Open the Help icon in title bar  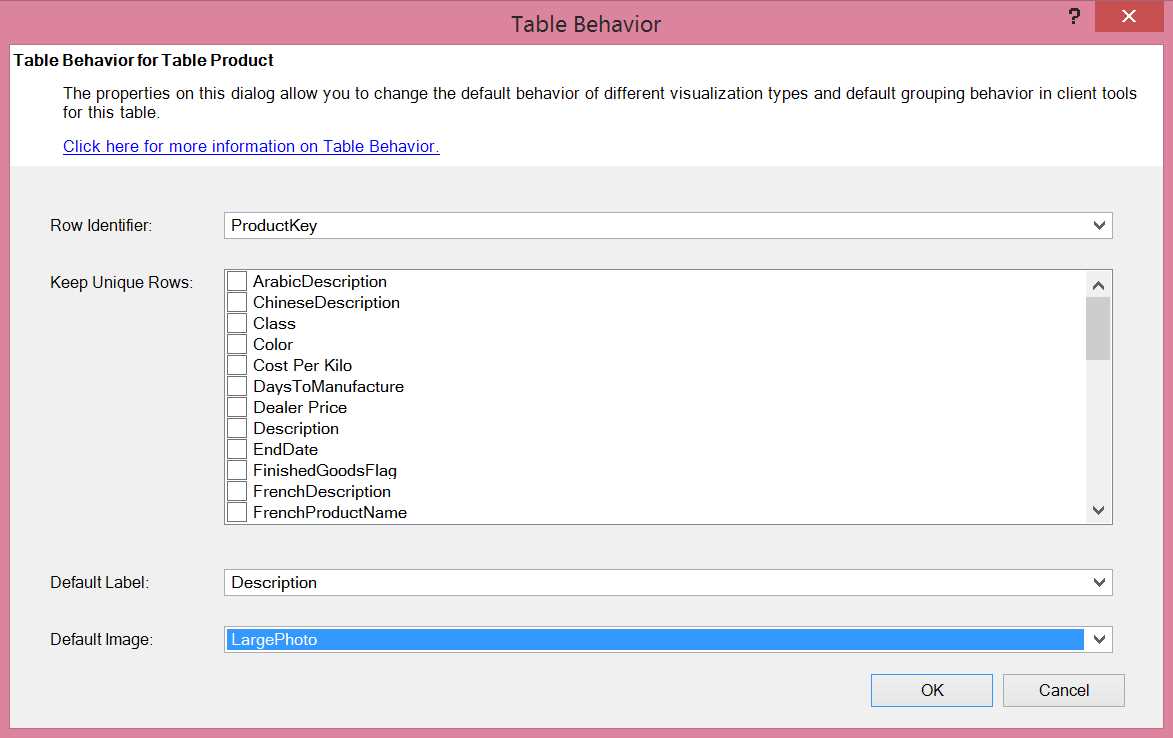(1073, 16)
